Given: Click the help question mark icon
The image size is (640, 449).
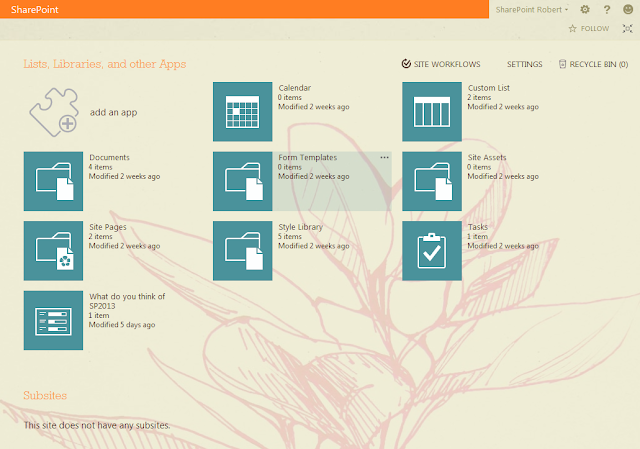Looking at the screenshot, I should pos(607,9).
